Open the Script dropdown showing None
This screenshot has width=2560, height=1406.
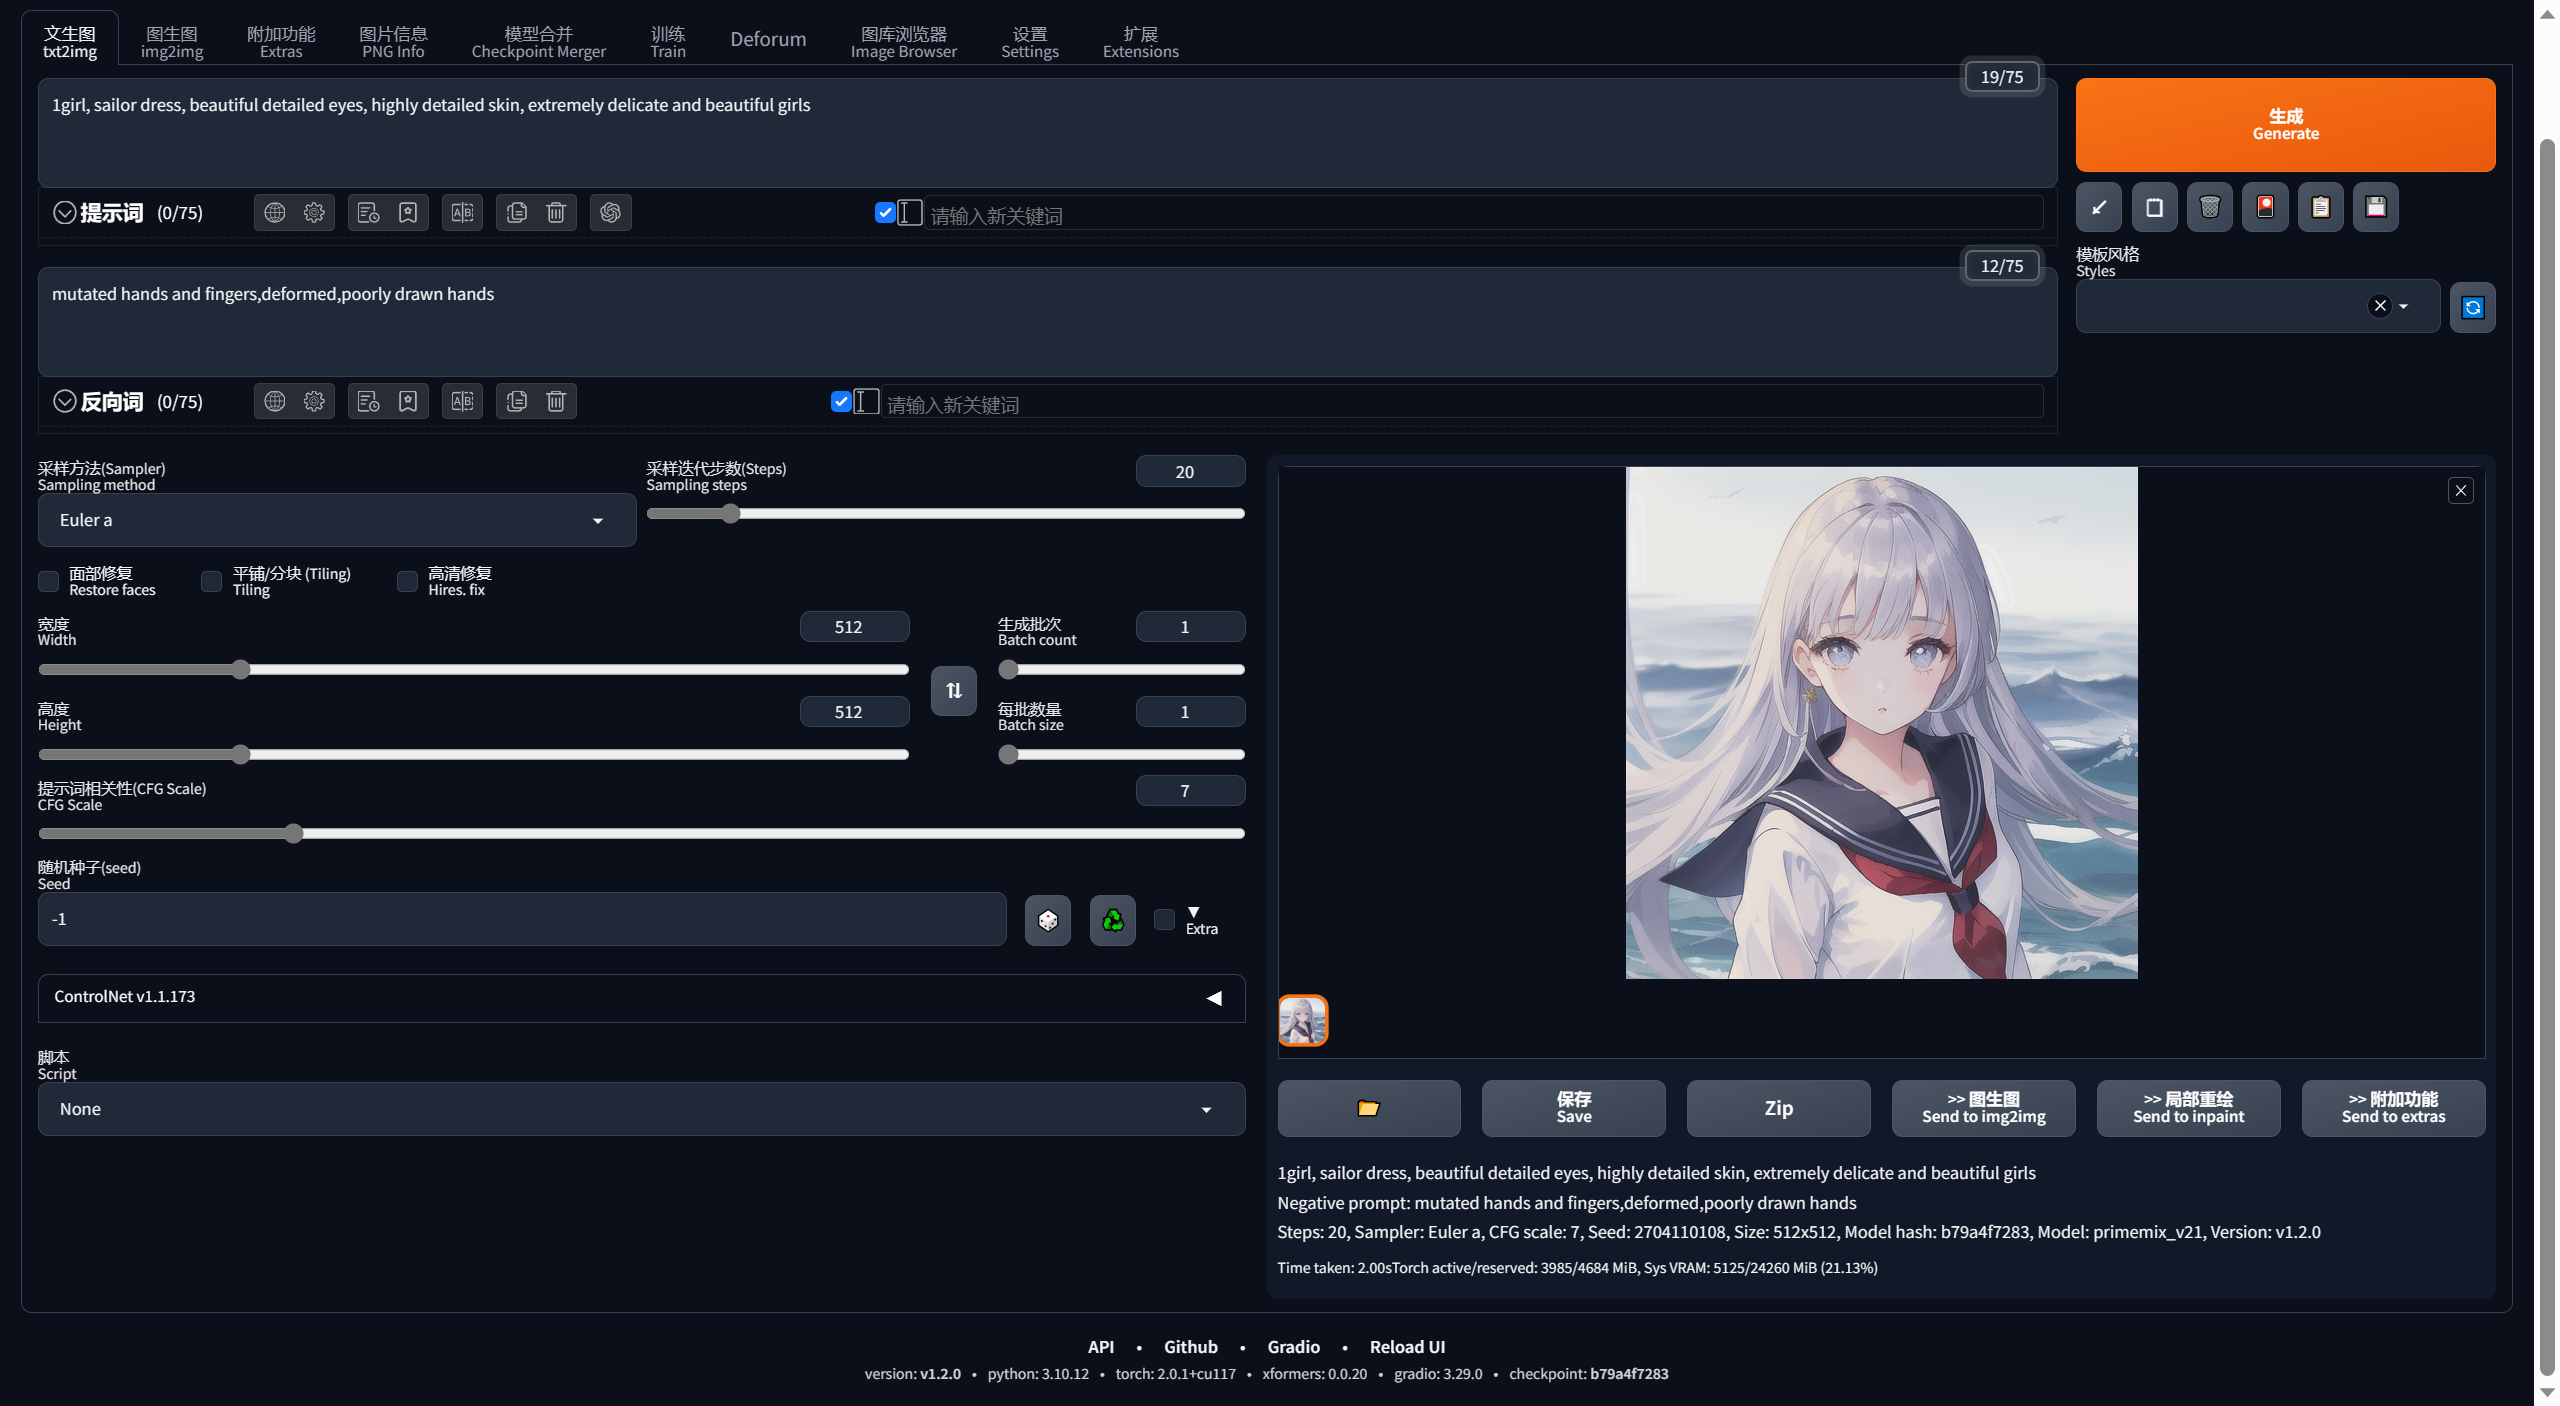641,1109
